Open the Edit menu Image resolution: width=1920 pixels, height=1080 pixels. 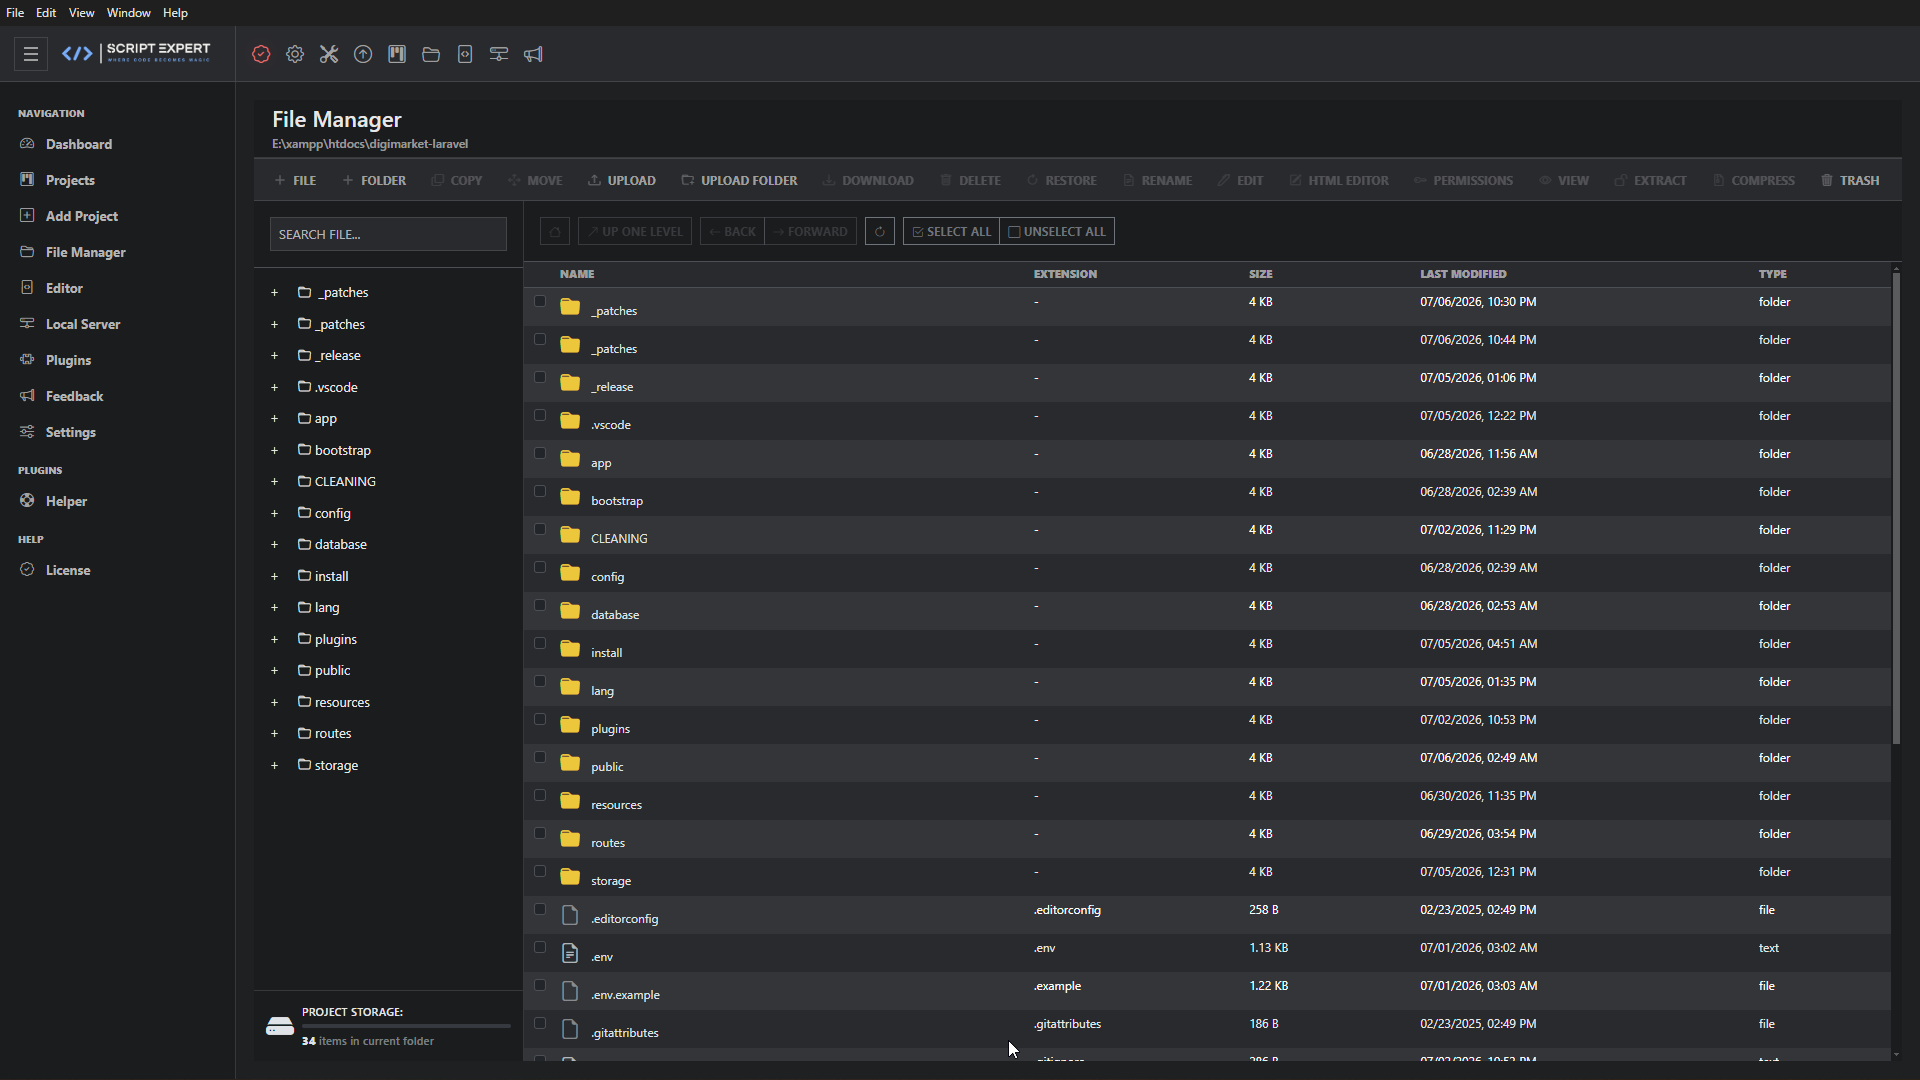46,13
